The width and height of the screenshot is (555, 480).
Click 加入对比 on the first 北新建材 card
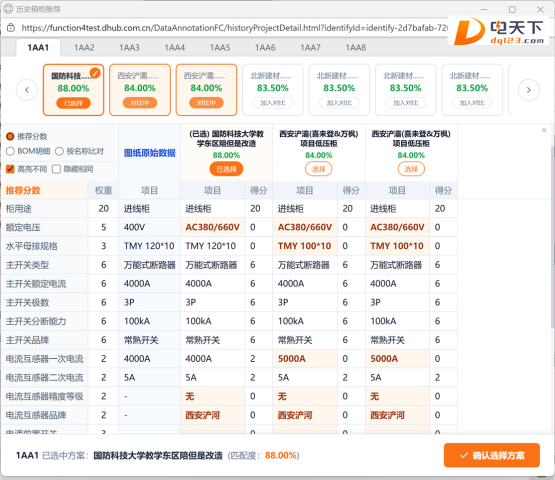[x=273, y=103]
